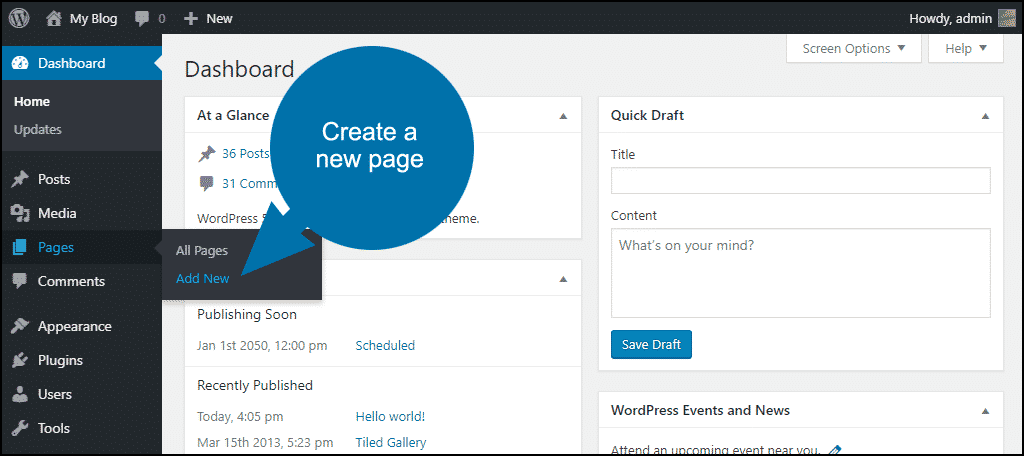The image size is (1024, 456).
Task: Collapse WordPress Events and News panel
Action: (985, 412)
